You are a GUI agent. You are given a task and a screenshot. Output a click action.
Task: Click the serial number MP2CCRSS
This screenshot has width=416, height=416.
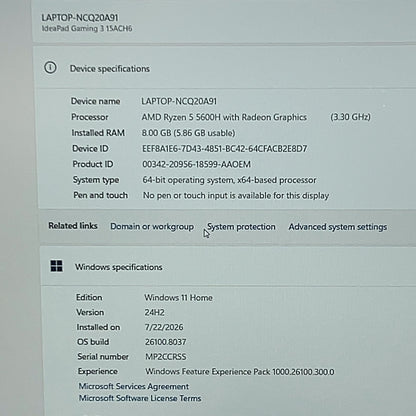[x=166, y=357]
